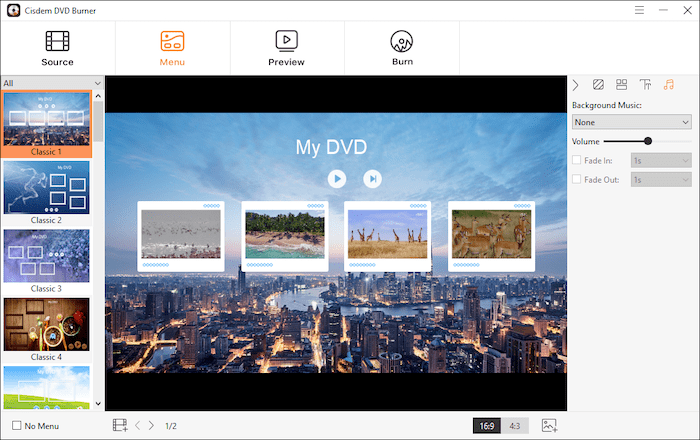Viewport: 700px width, 440px height.
Task: Switch to 4:3 aspect ratio
Action: pyautogui.click(x=515, y=426)
